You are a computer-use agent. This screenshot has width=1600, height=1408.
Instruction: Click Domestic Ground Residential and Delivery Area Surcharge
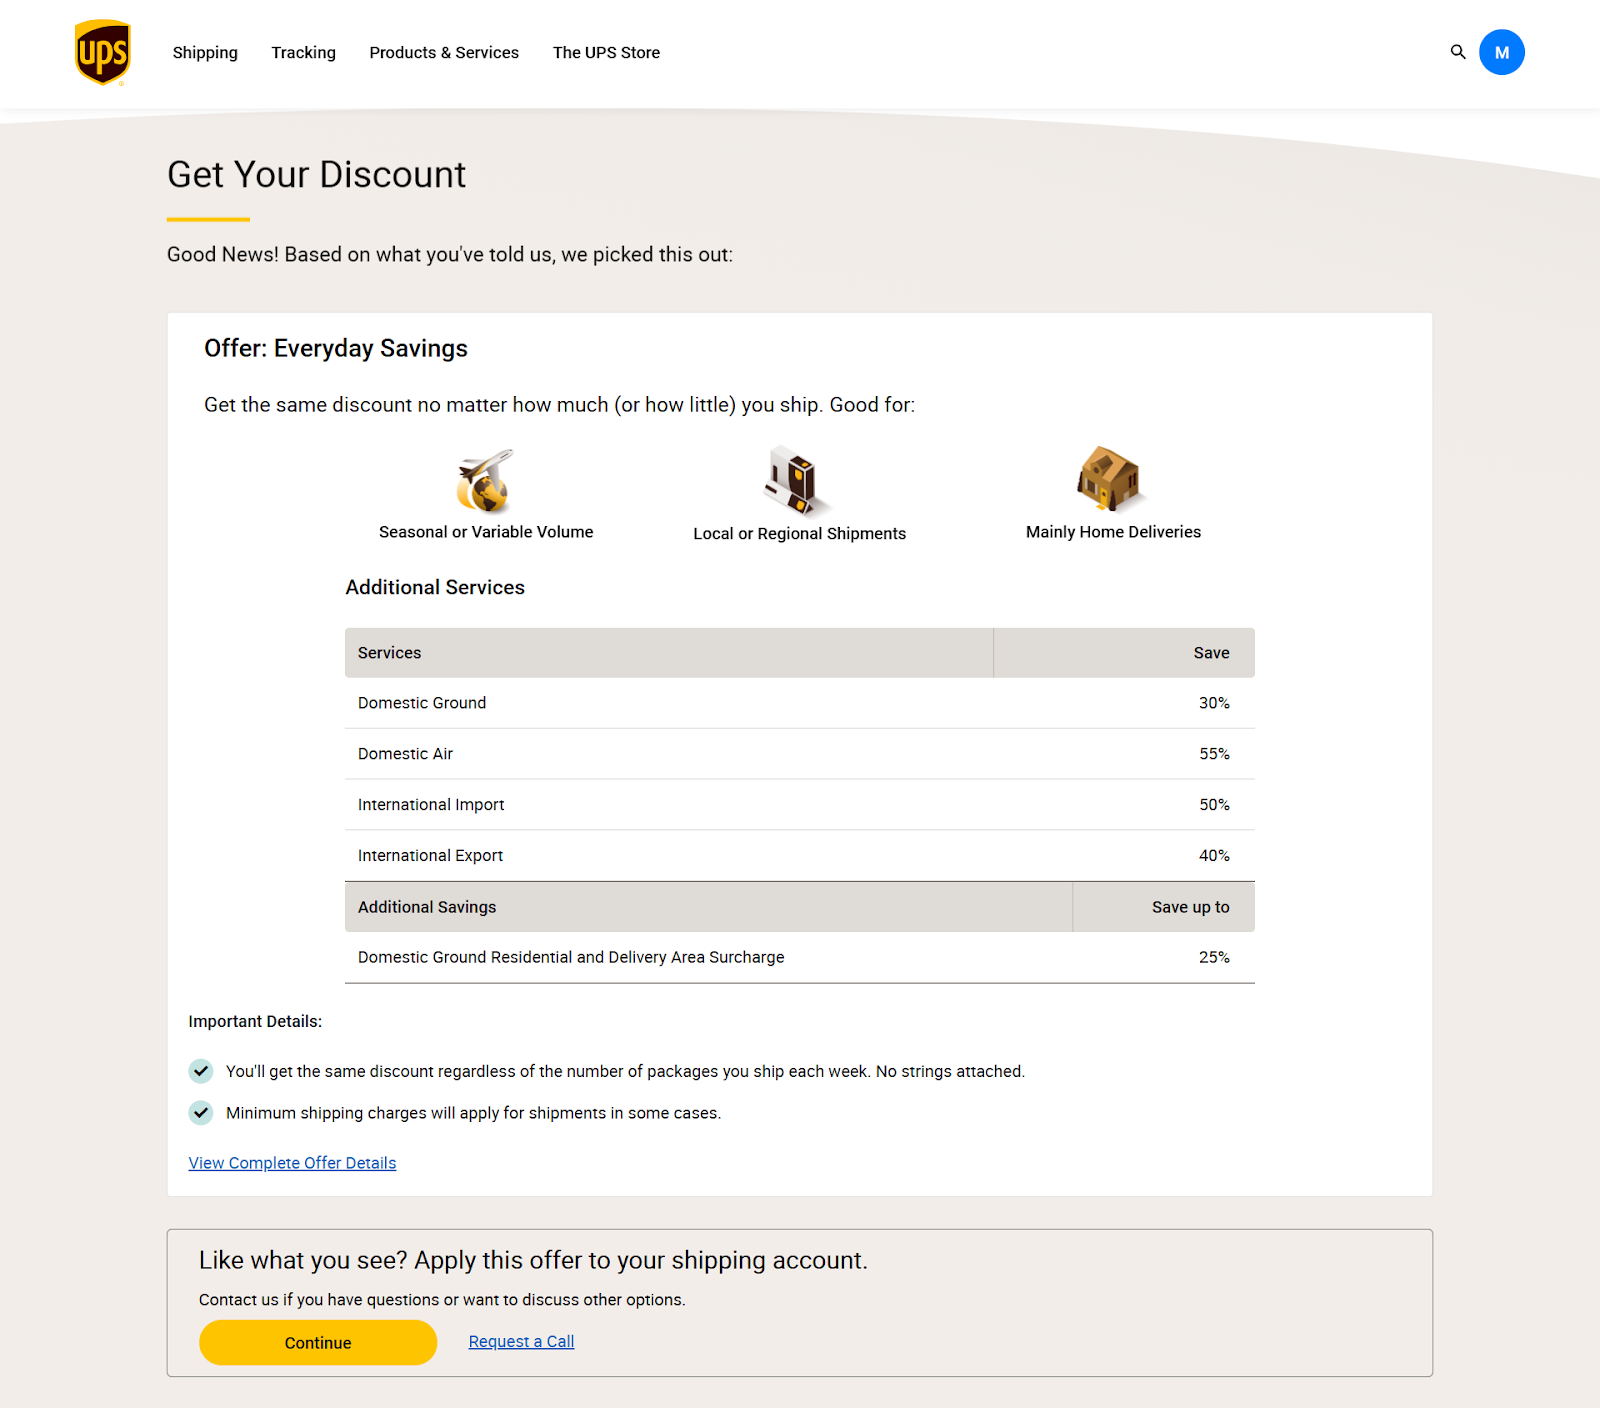571,957
